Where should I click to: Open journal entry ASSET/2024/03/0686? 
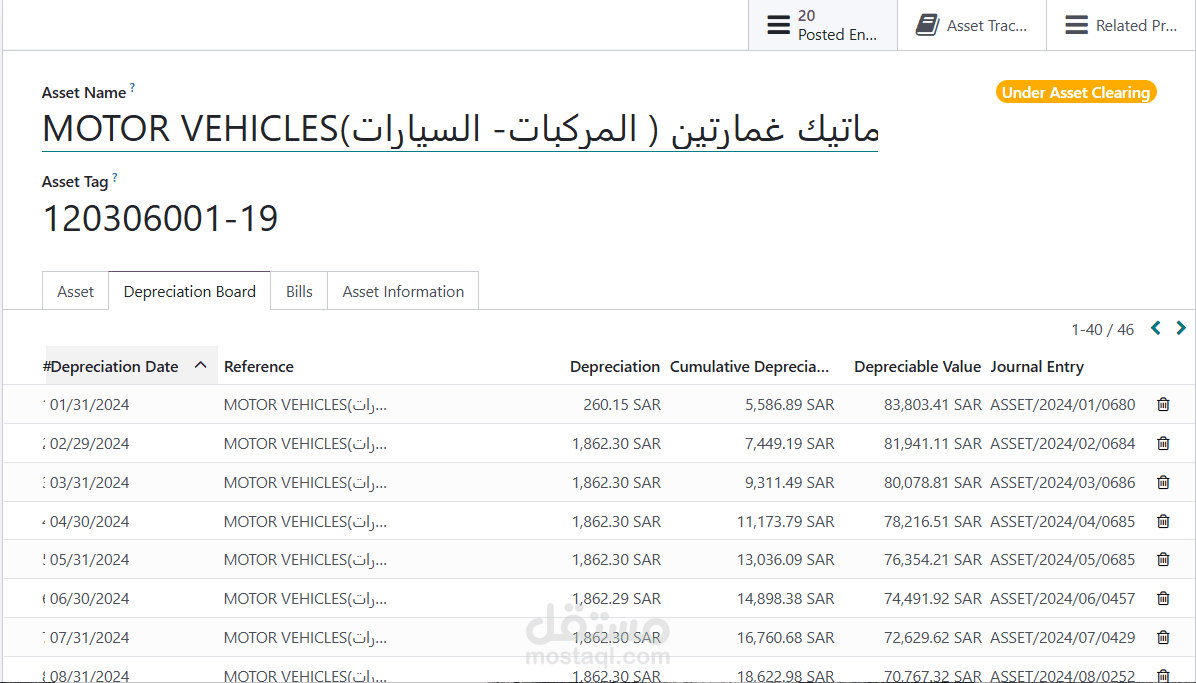point(1063,482)
